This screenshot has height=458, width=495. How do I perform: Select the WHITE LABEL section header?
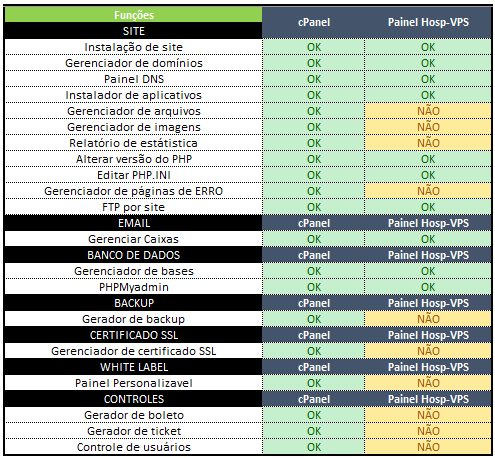click(134, 367)
